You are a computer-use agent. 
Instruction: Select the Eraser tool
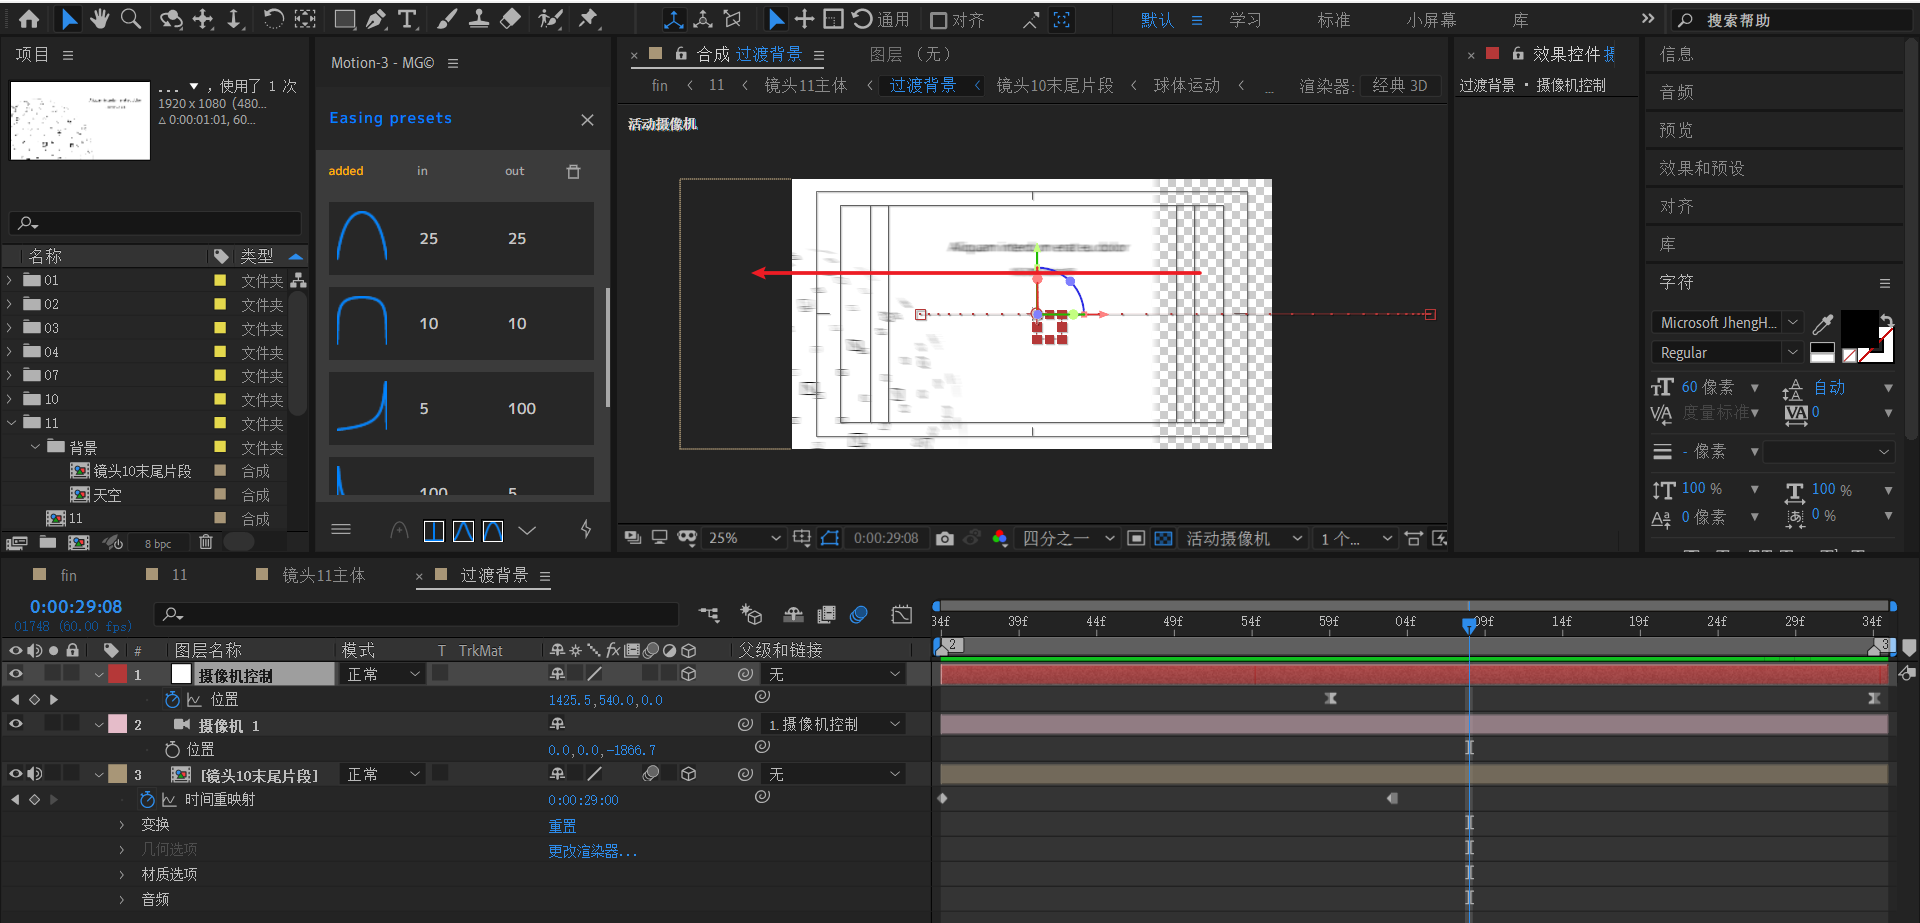point(510,19)
